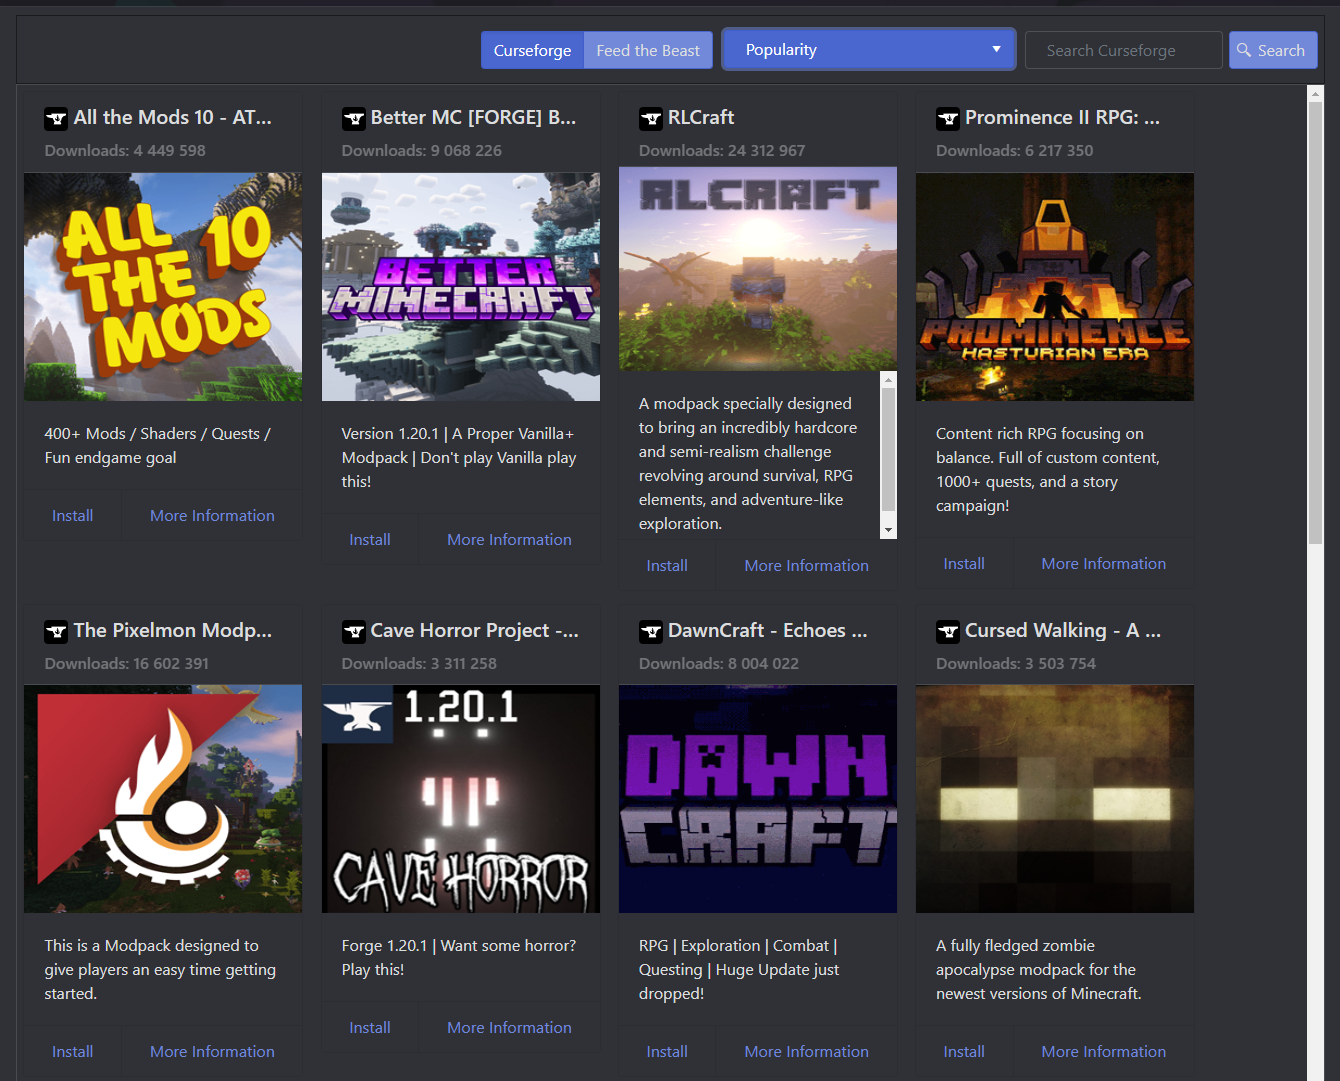The height and width of the screenshot is (1081, 1340).
Task: View More Information about The Pixelmon Modpack
Action: coord(212,1052)
